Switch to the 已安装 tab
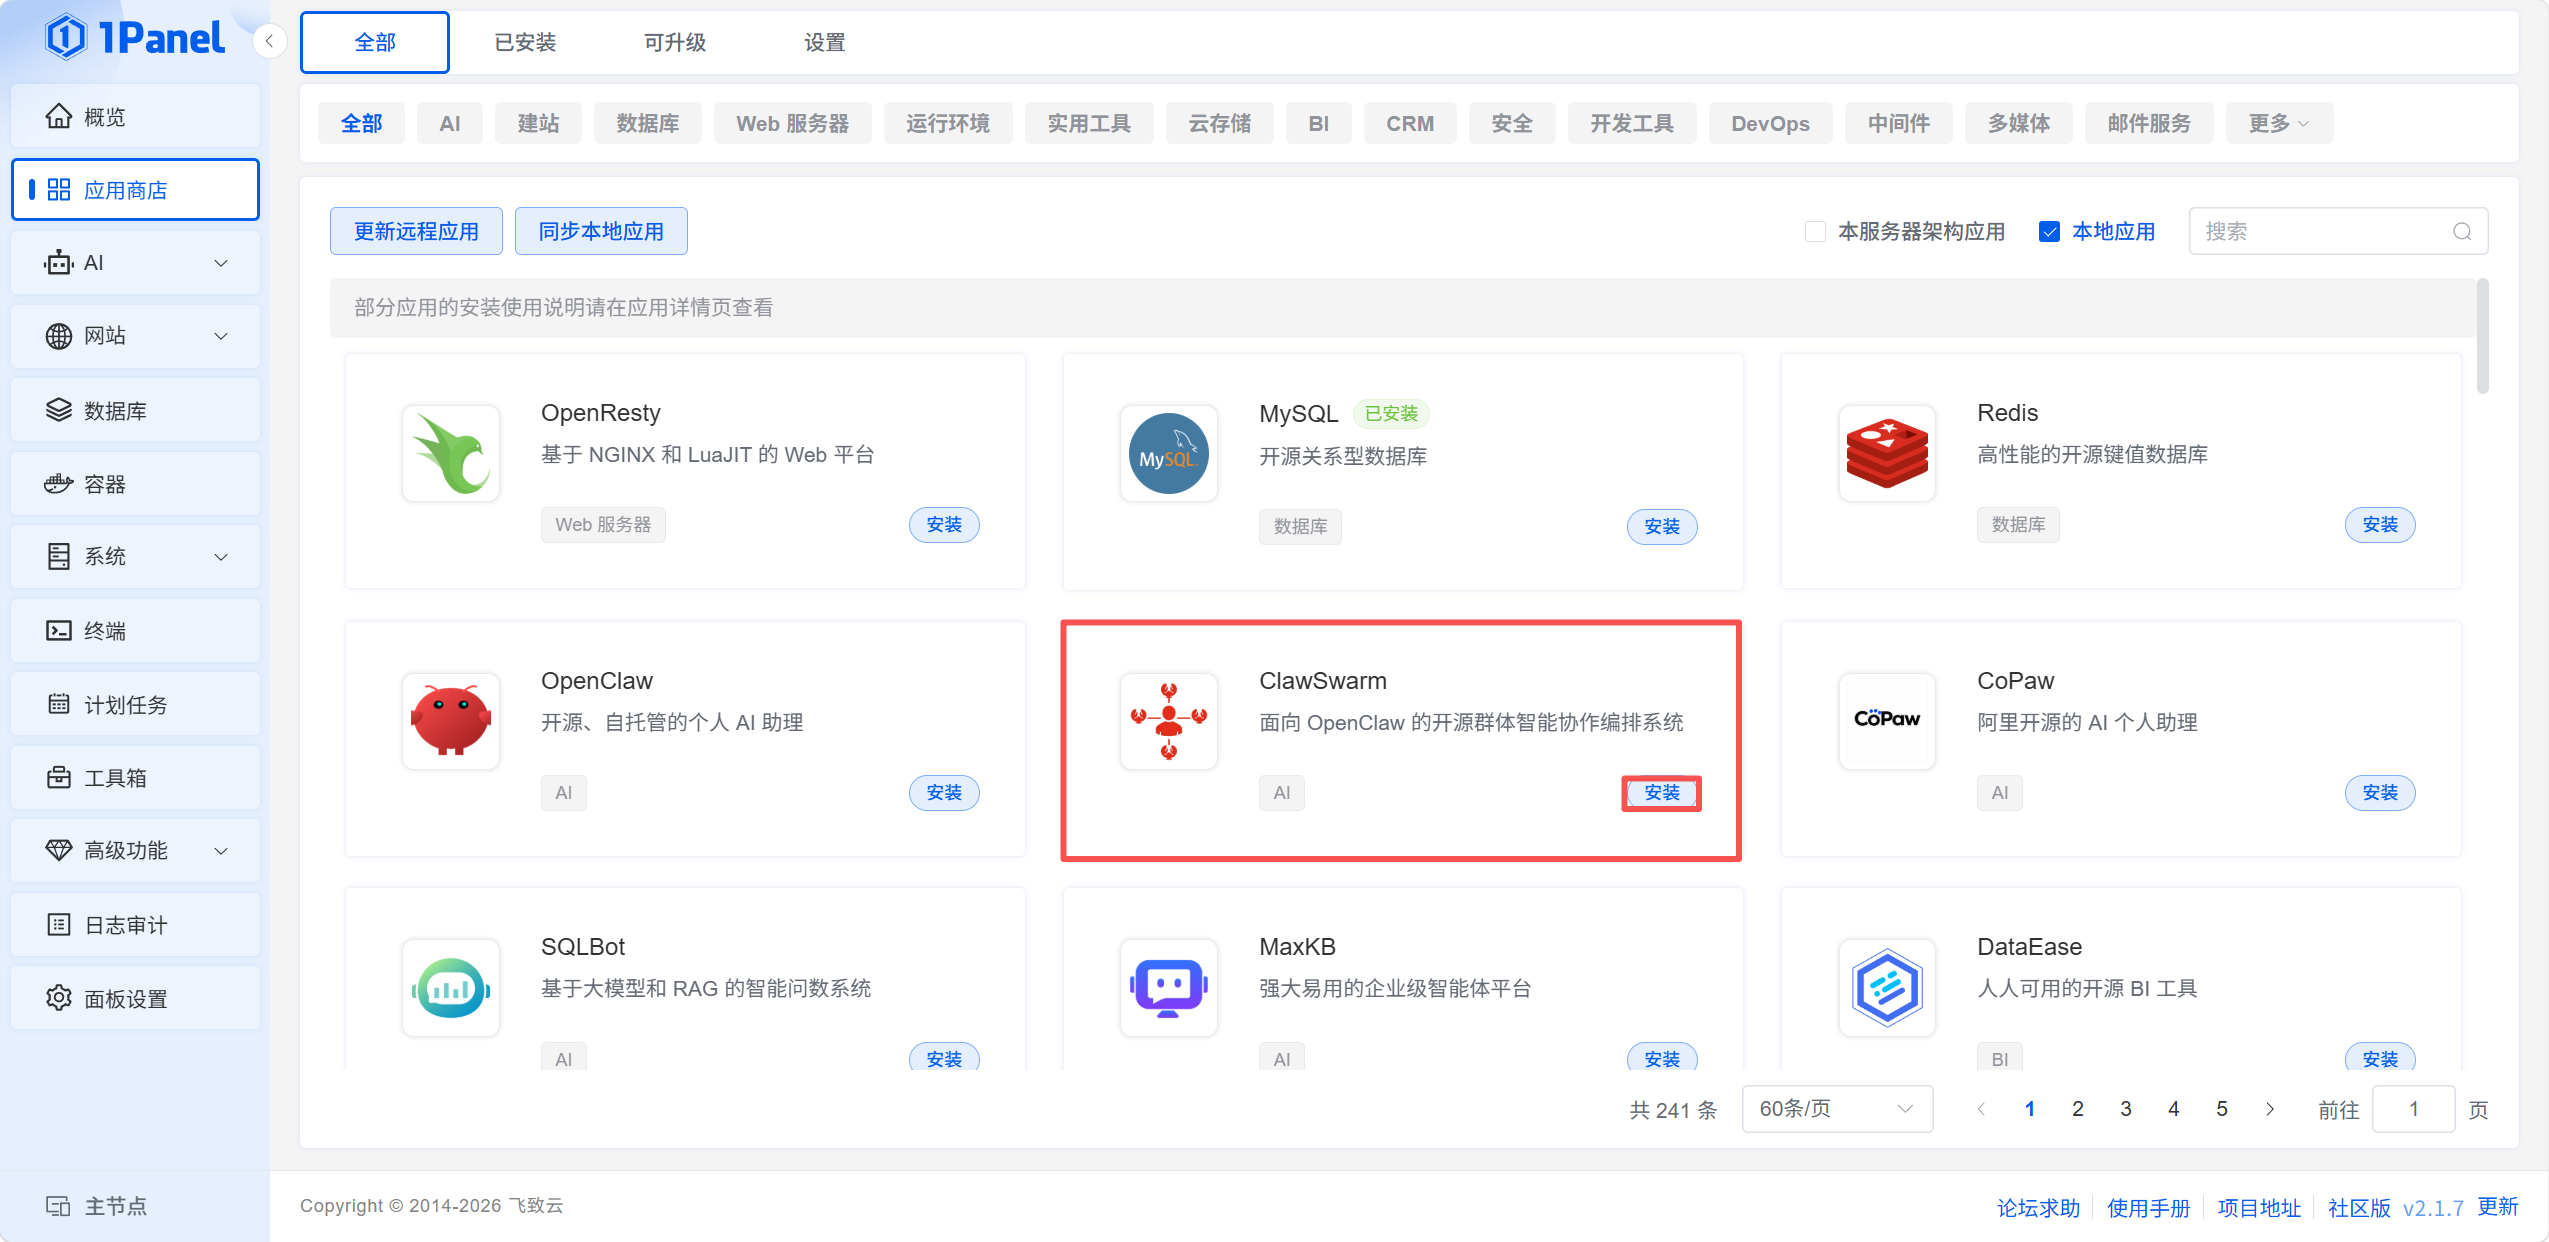Viewport: 2549px width, 1242px height. tap(525, 42)
